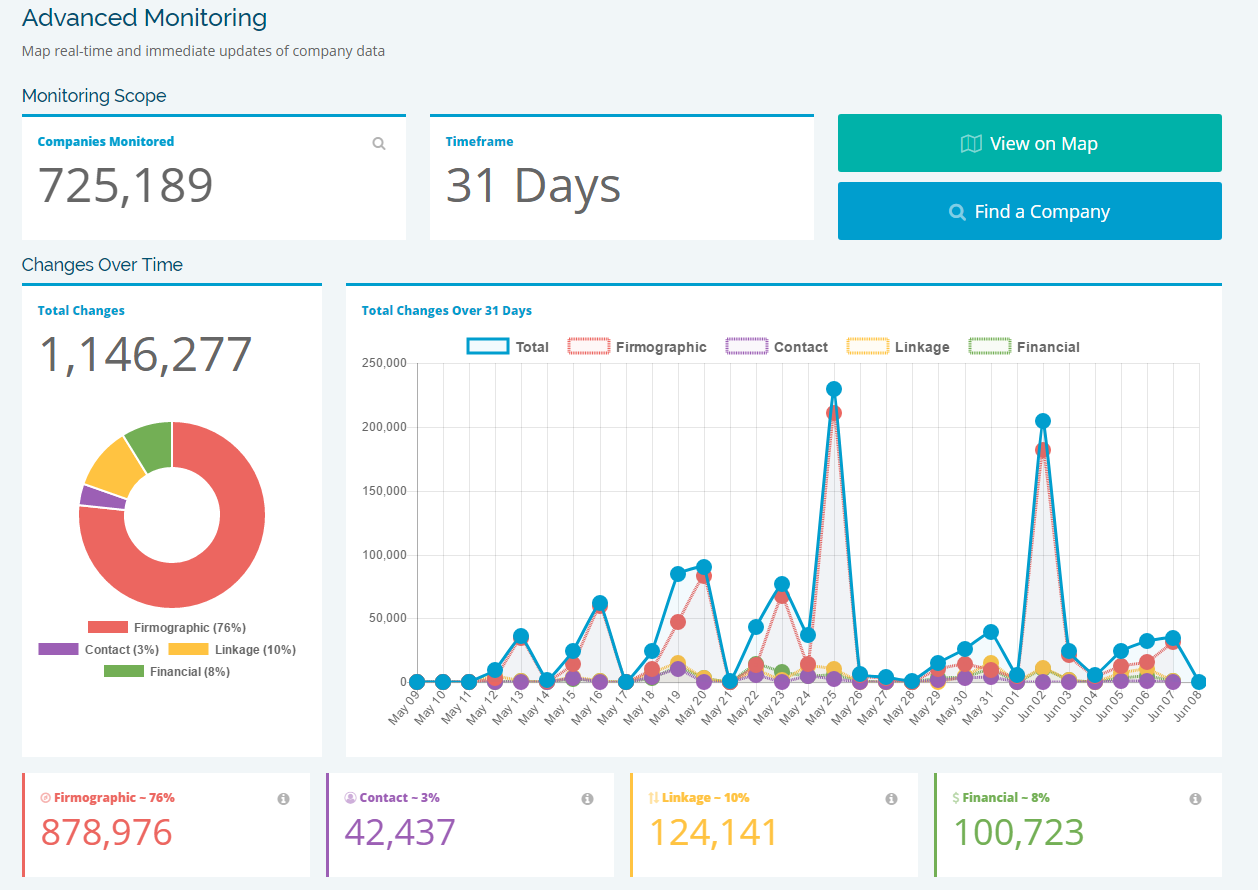Click the Monitoring Scope section heading
Image resolution: width=1258 pixels, height=890 pixels.
[94, 96]
